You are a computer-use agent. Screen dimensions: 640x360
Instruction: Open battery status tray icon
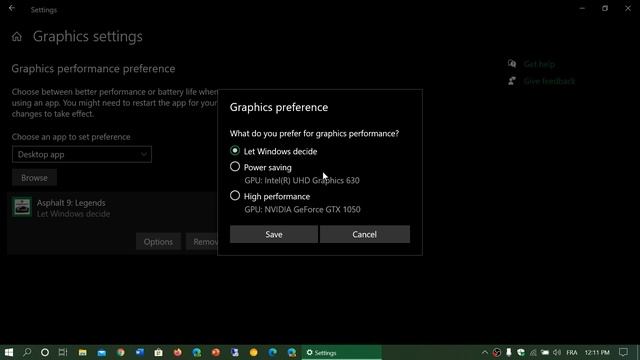[545, 352]
